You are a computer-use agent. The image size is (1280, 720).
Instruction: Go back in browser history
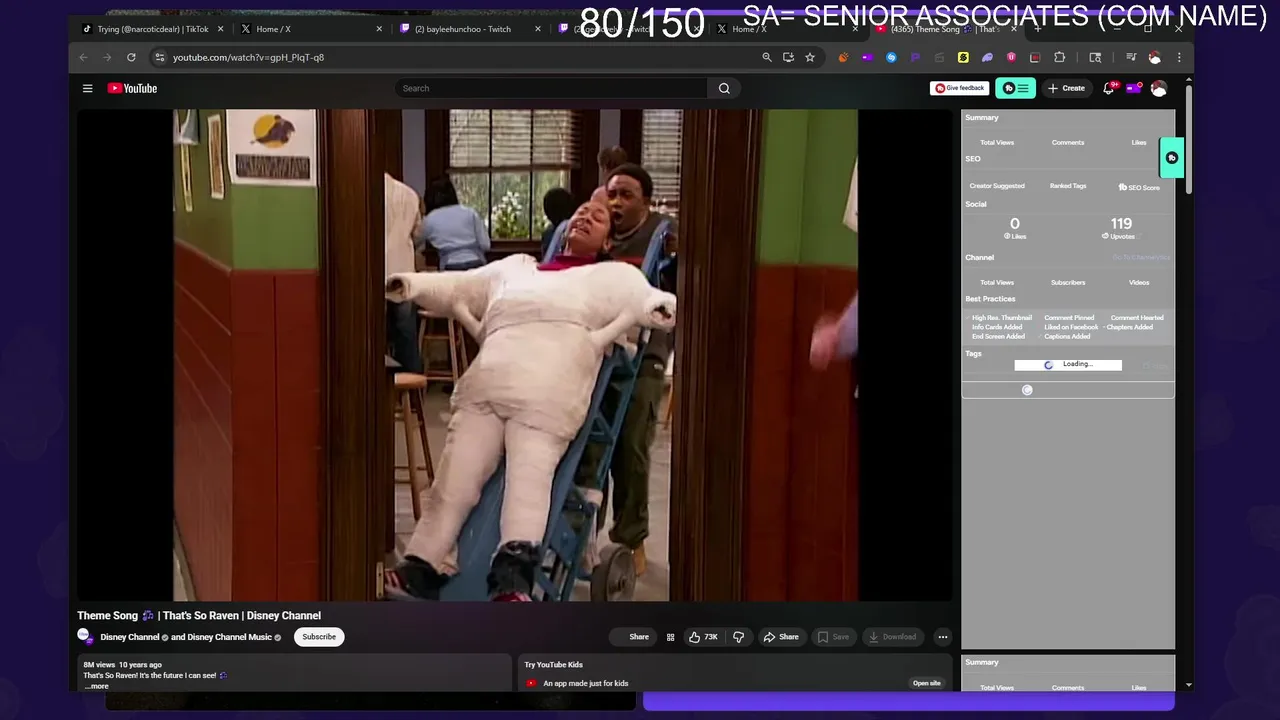pyautogui.click(x=84, y=57)
